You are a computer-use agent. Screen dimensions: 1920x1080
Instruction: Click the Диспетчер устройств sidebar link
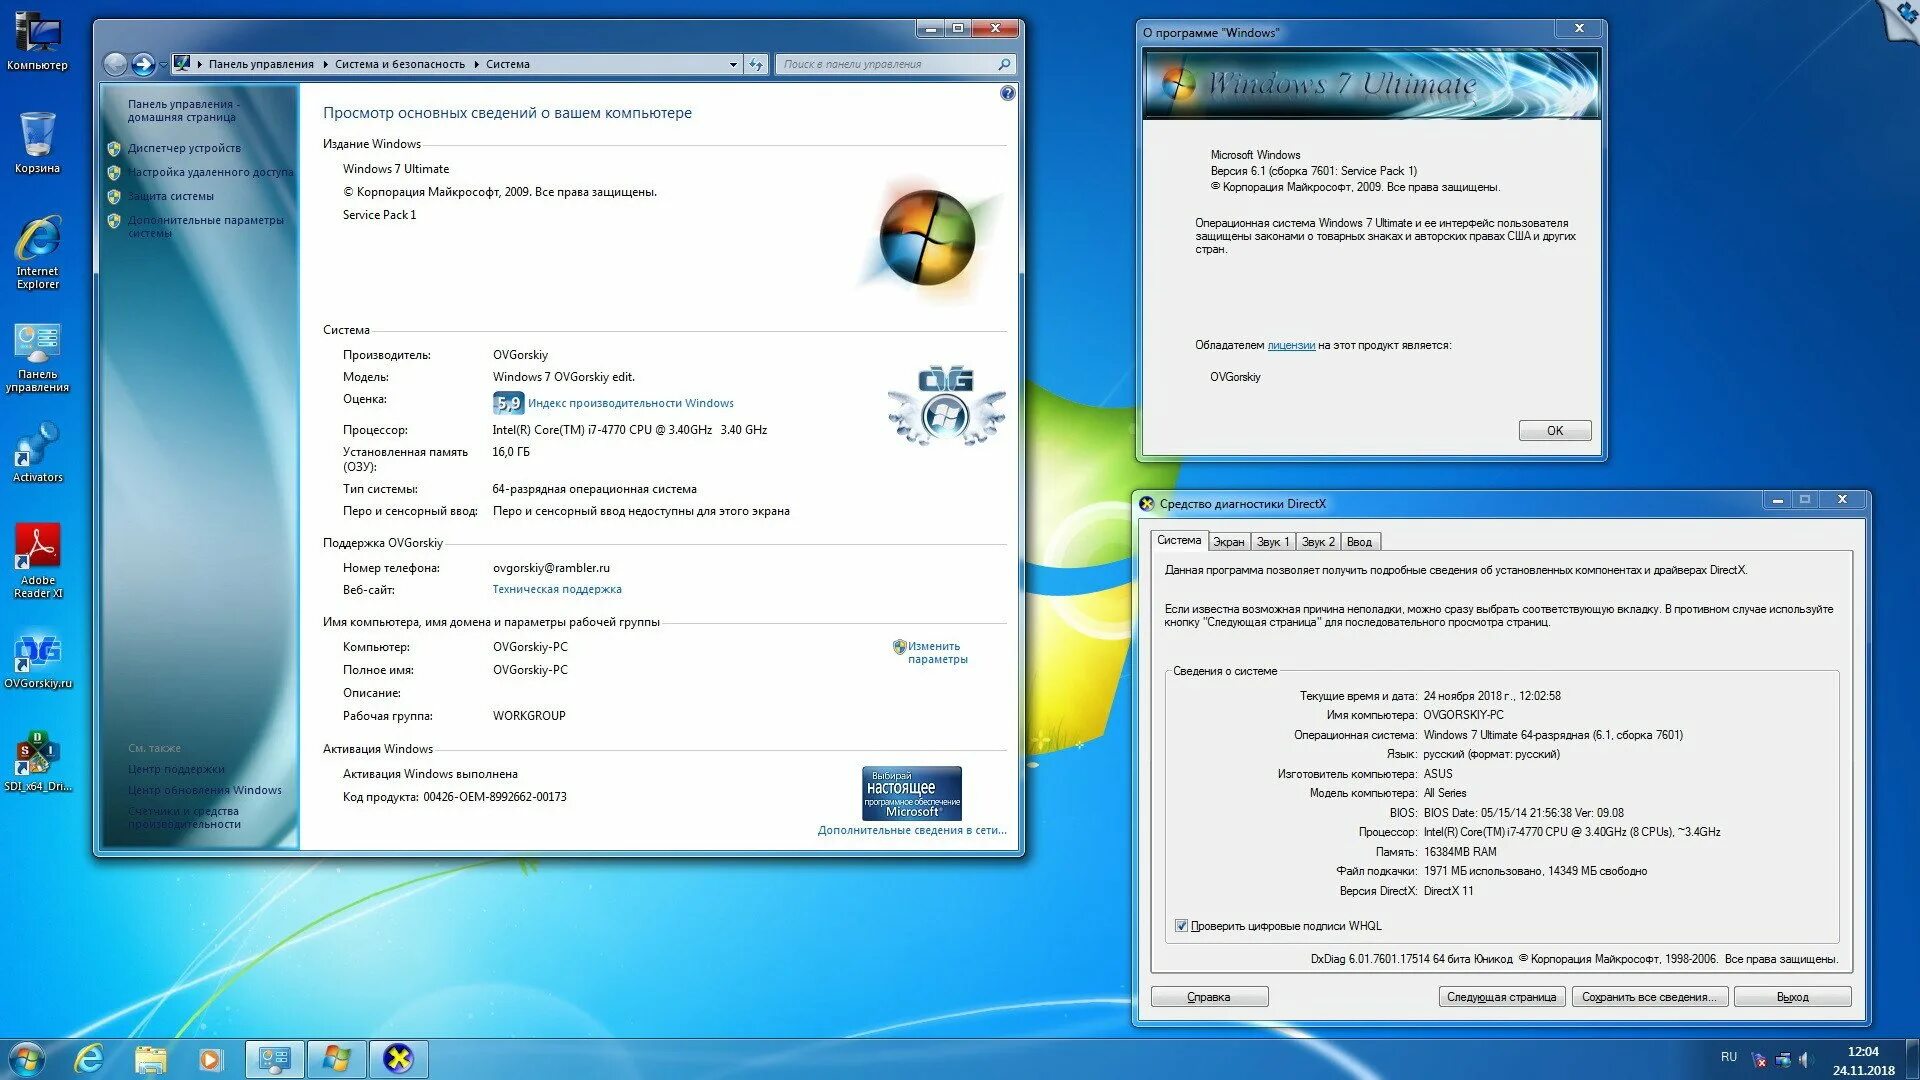coord(184,148)
